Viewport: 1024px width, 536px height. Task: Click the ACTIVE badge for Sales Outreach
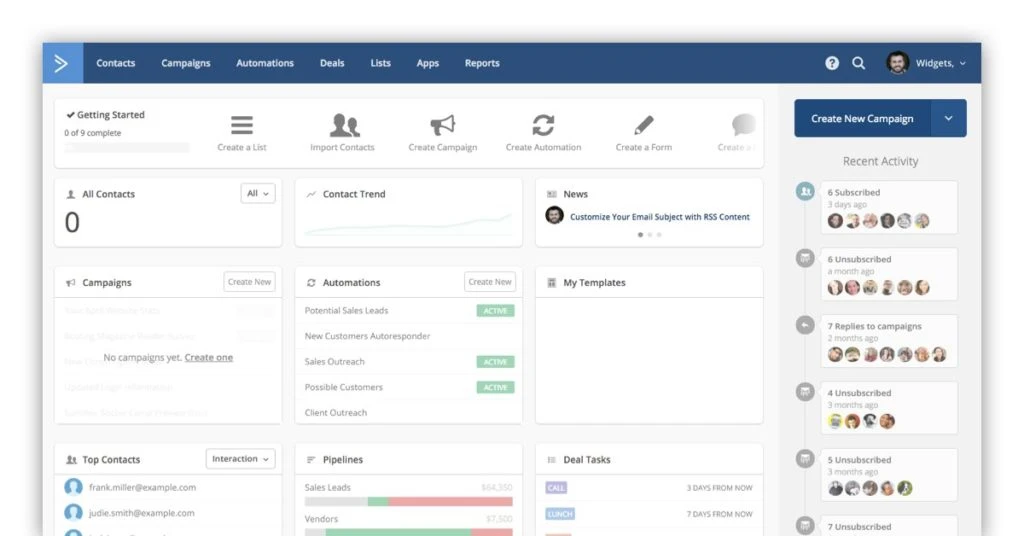[495, 362]
